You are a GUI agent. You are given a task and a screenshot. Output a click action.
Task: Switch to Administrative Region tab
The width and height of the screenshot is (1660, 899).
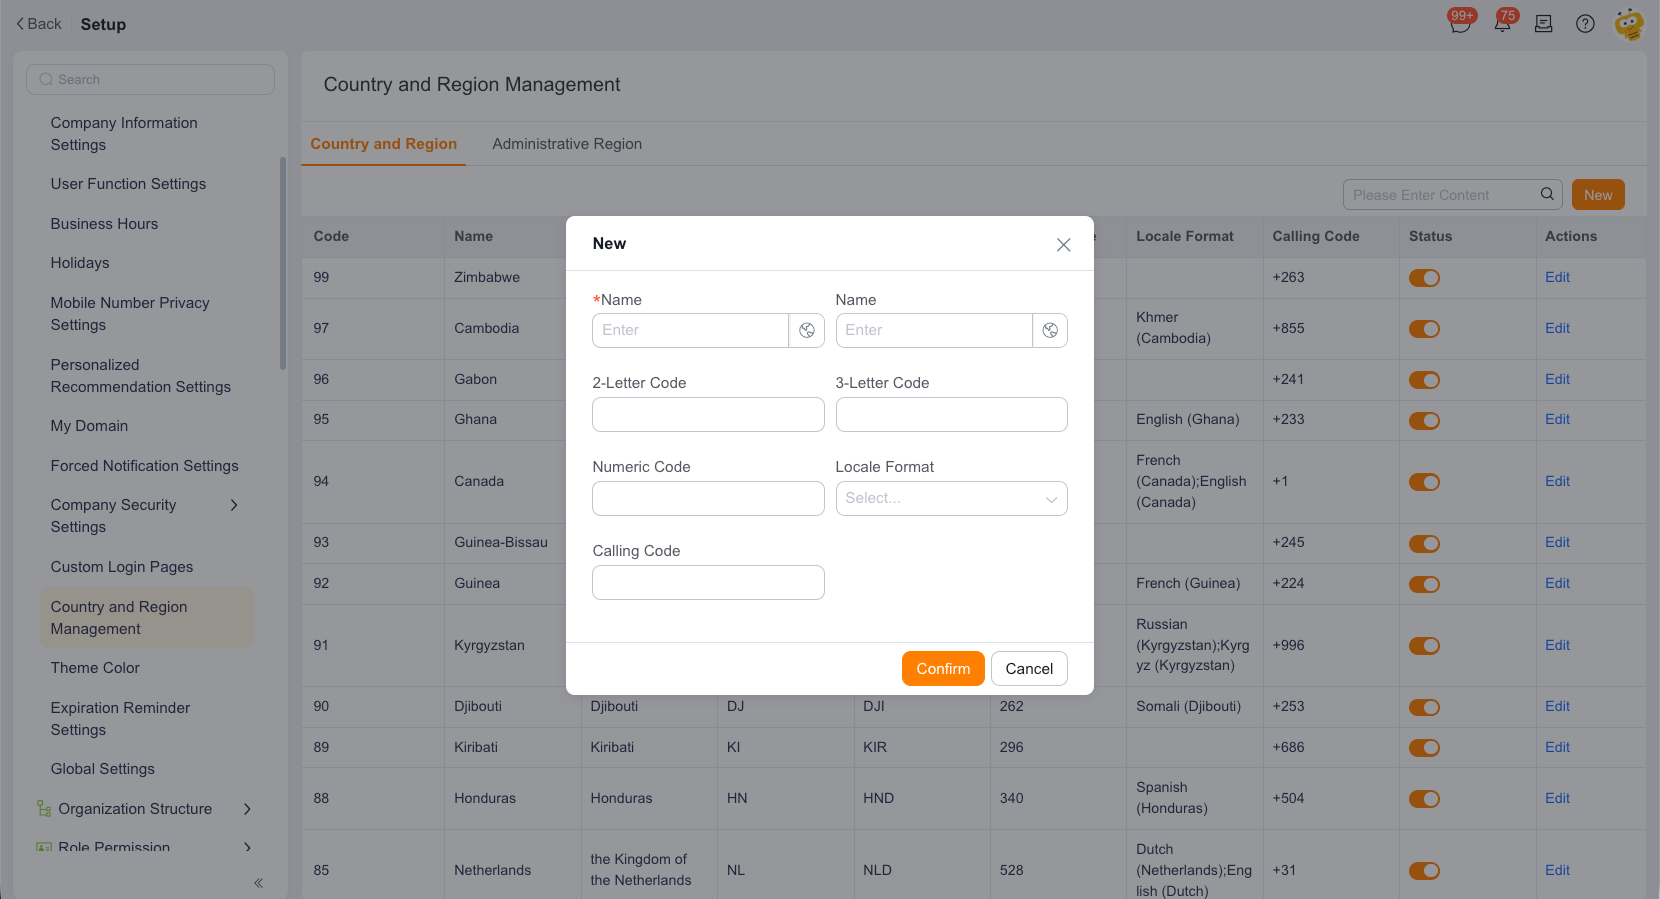click(567, 144)
